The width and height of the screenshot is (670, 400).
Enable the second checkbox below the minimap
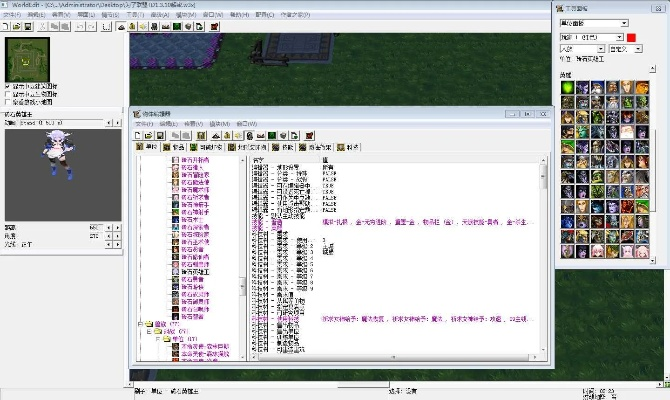click(8, 94)
